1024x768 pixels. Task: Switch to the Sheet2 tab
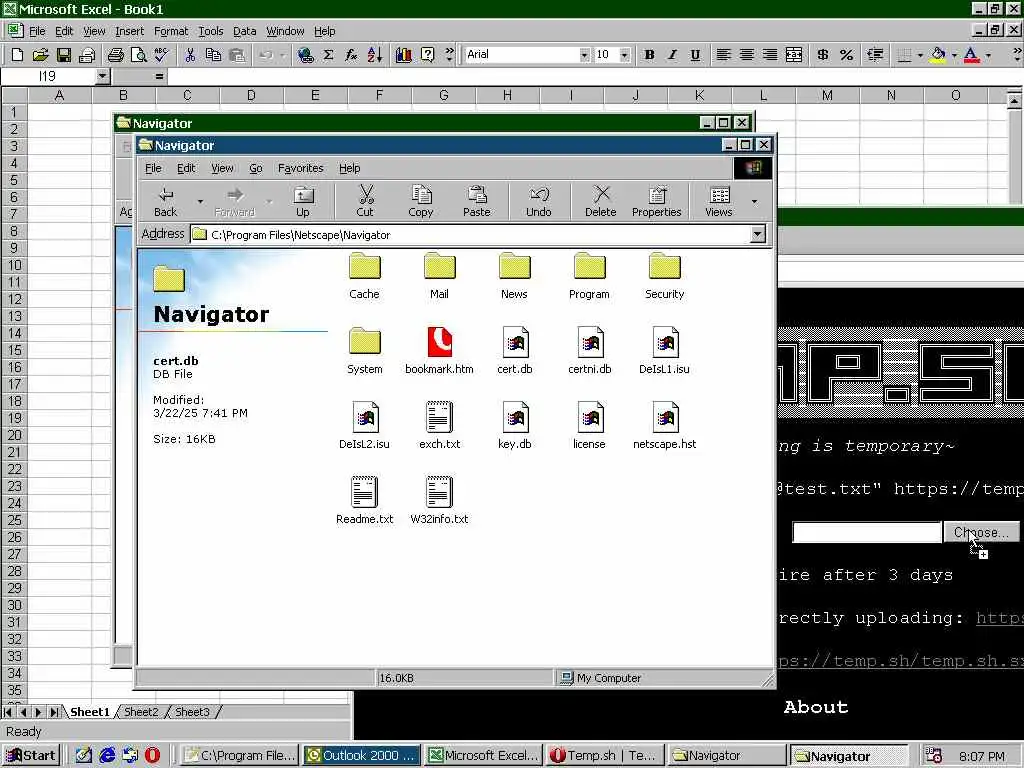coord(142,712)
